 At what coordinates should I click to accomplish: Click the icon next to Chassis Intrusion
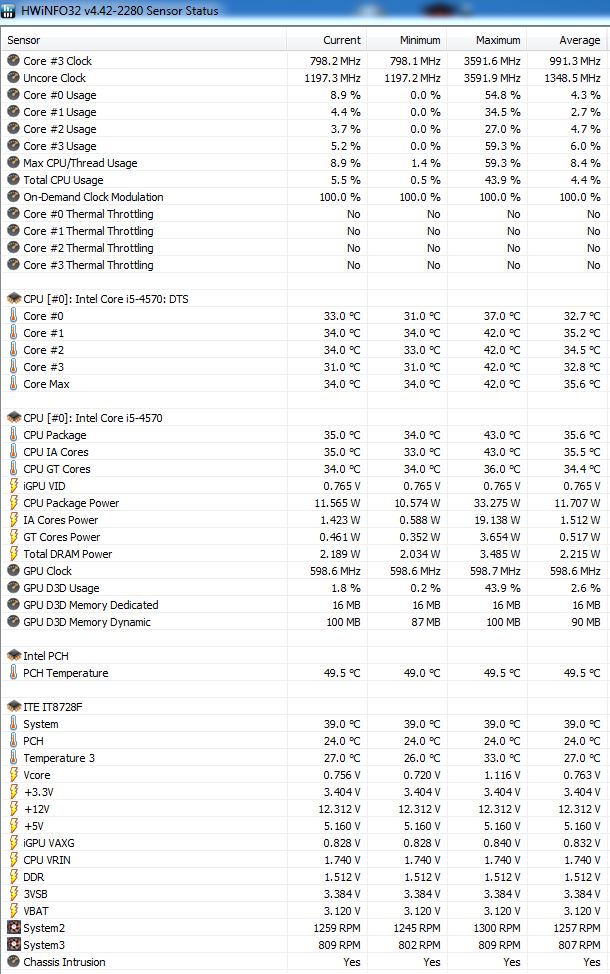click(x=13, y=962)
